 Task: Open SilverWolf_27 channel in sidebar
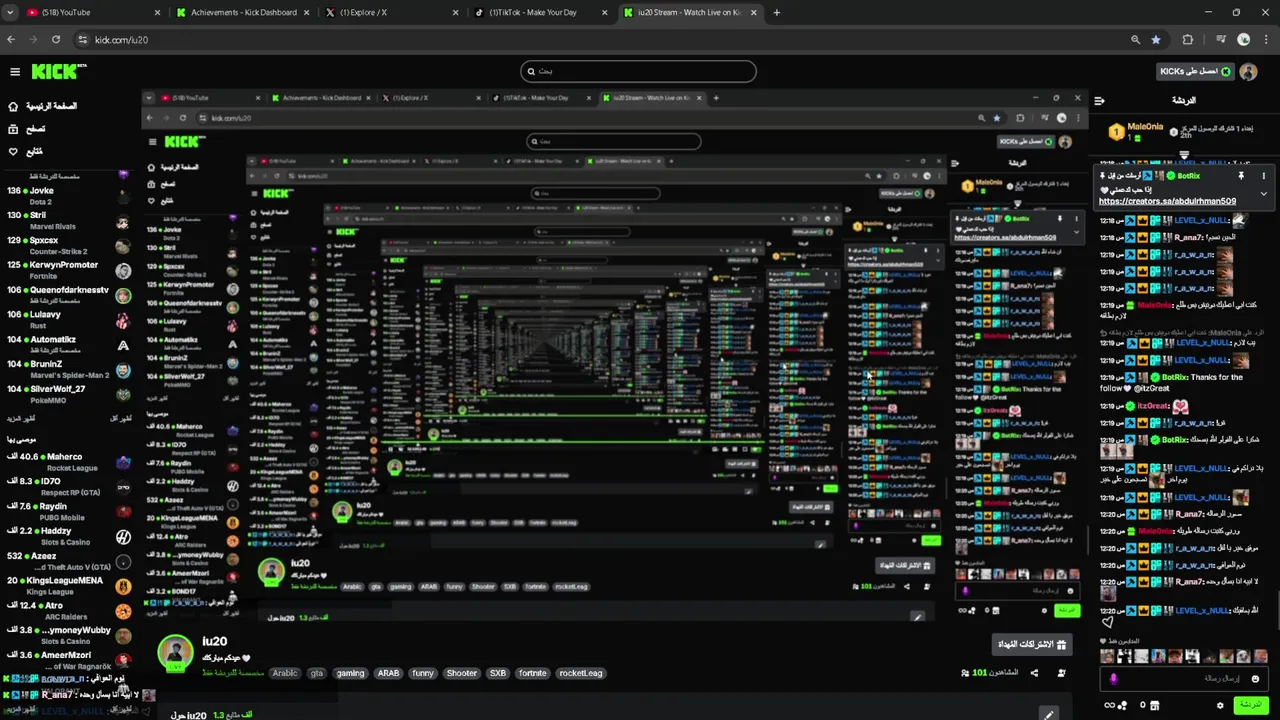[70, 394]
